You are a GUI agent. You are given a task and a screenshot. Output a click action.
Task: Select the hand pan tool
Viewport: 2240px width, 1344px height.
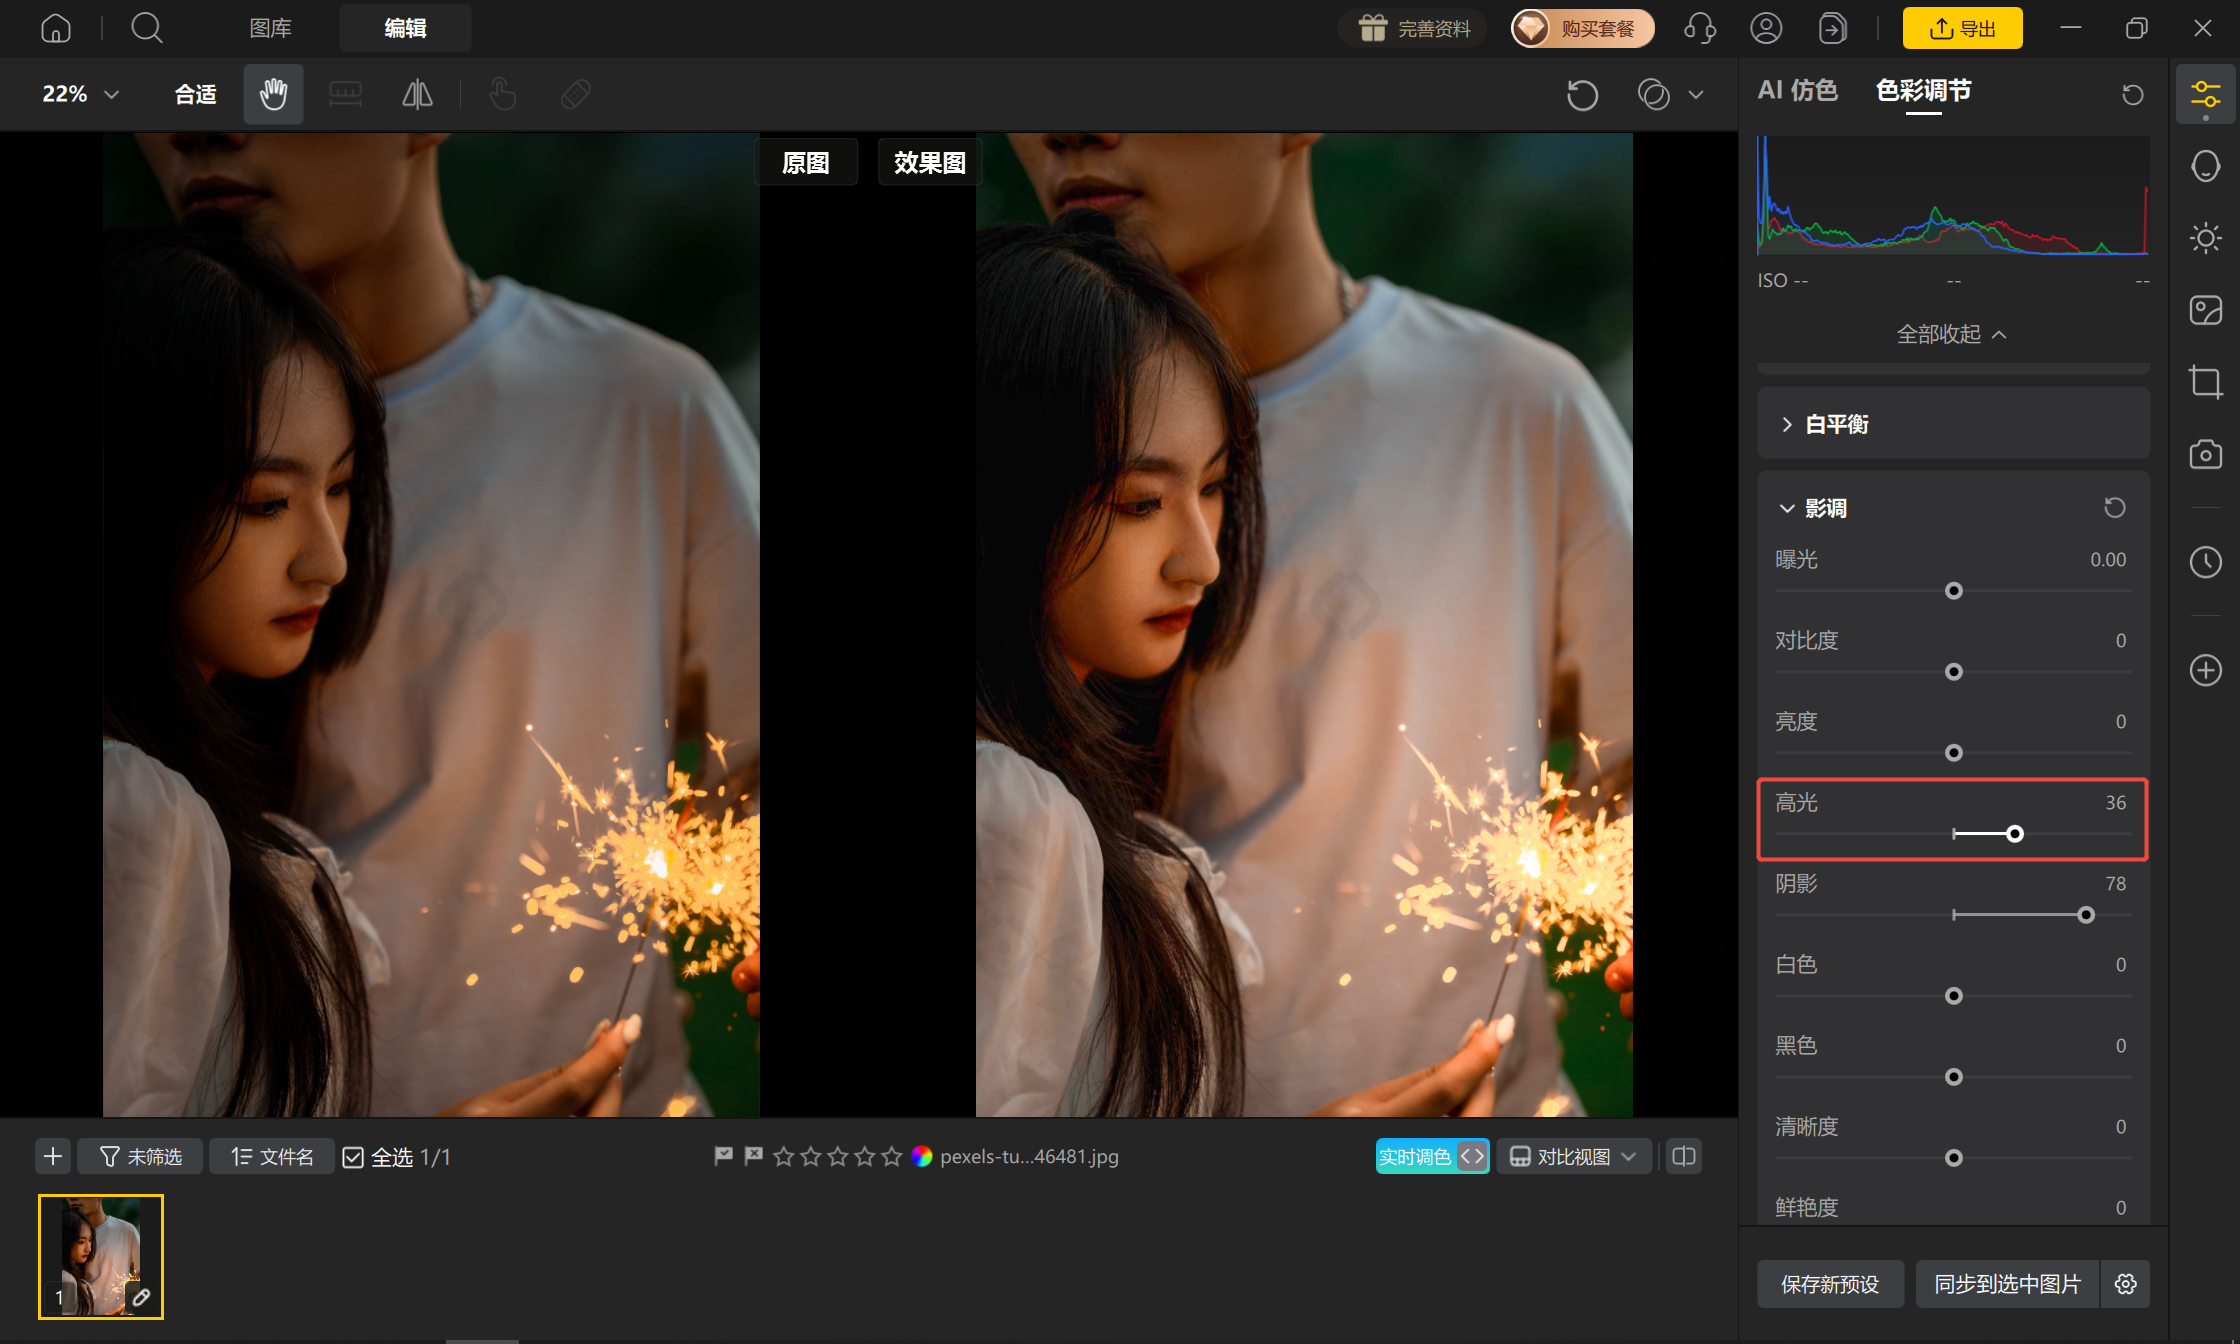[x=273, y=94]
